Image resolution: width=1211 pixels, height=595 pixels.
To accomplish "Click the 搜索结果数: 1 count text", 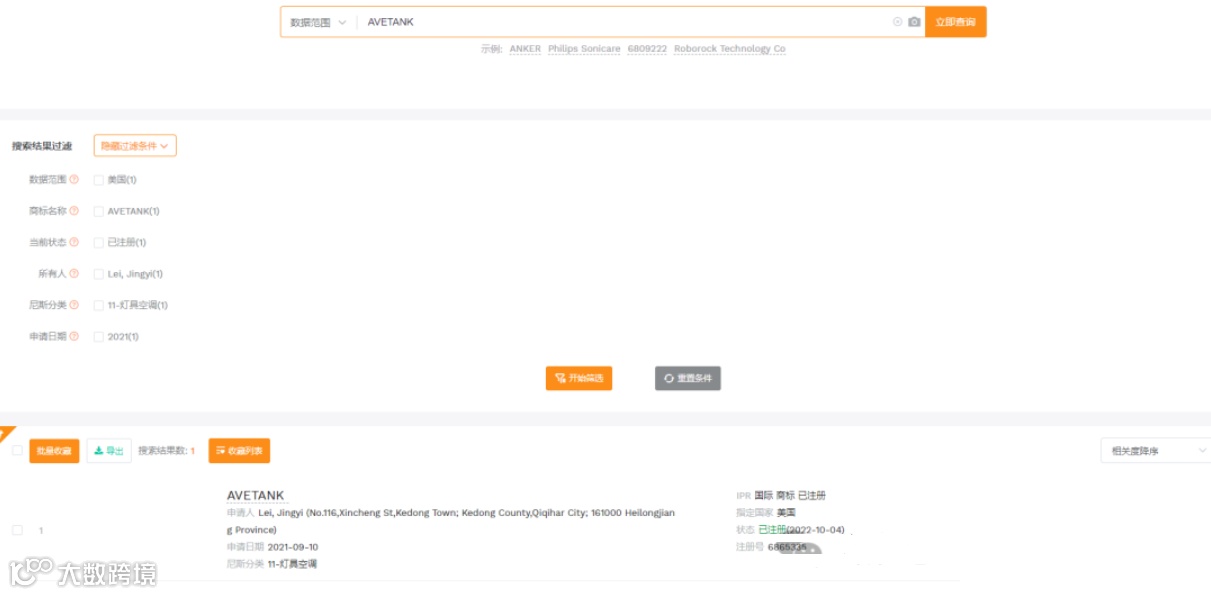I will pyautogui.click(x=166, y=451).
